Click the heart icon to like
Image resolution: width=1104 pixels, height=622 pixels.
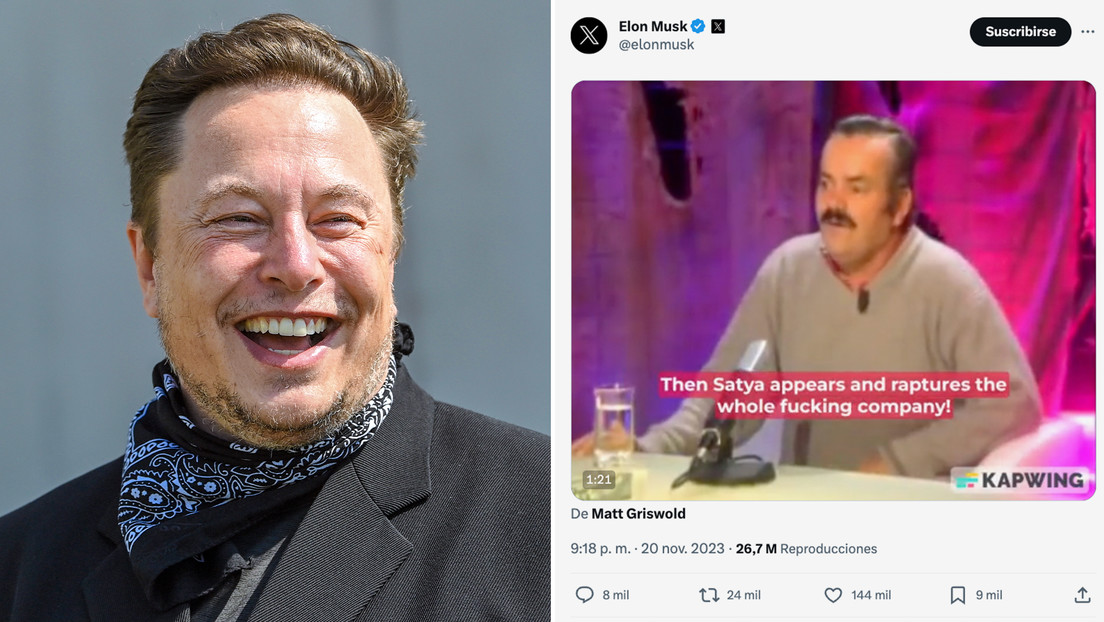click(x=833, y=594)
